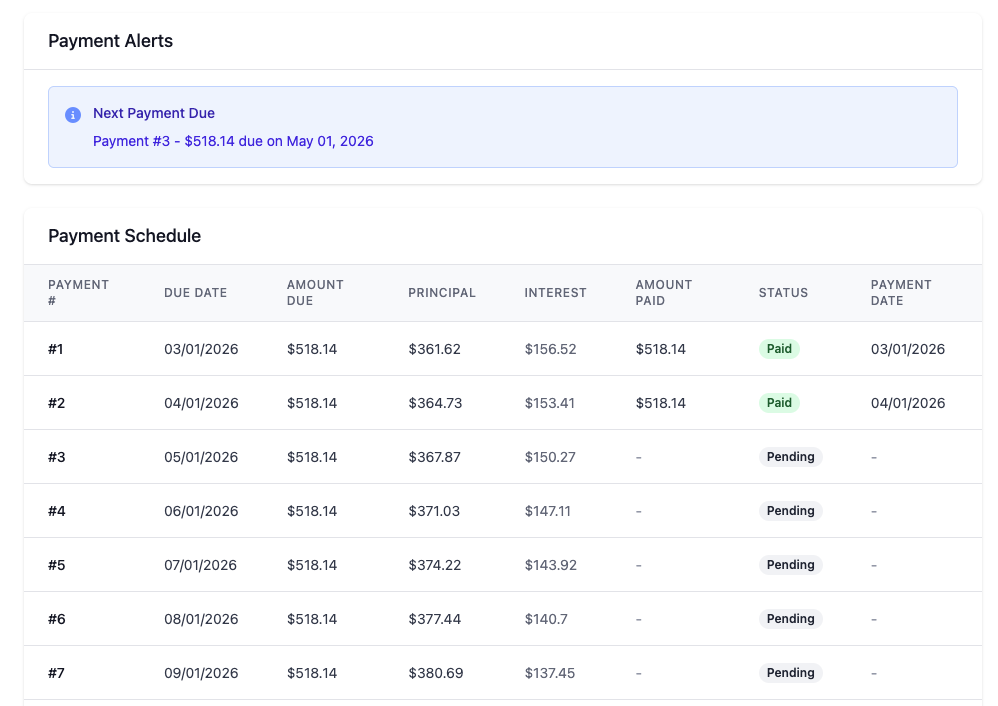Sort by the DUE DATE column header
The height and width of the screenshot is (706, 998).
point(196,293)
